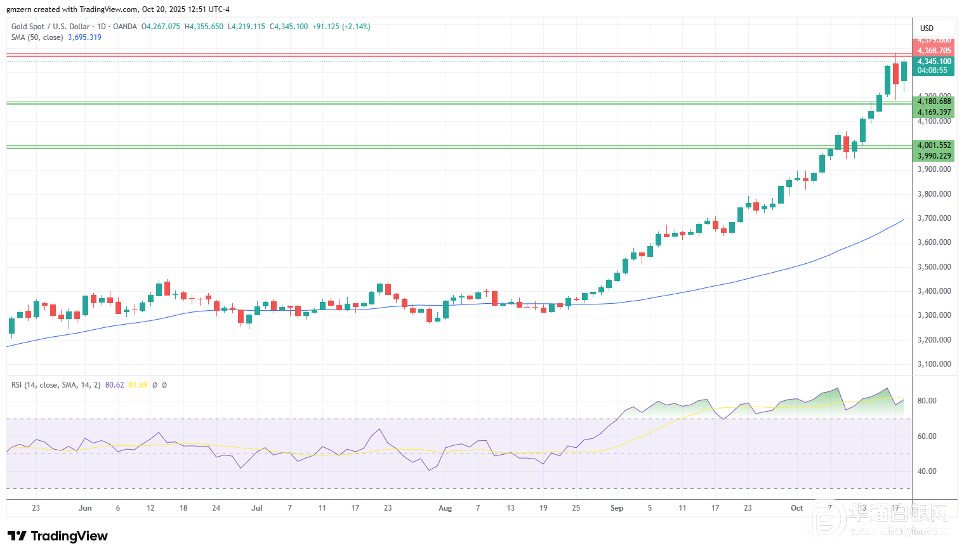The image size is (964, 556).
Task: Click the blue SMA value 3,695.319
Action: coord(85,36)
